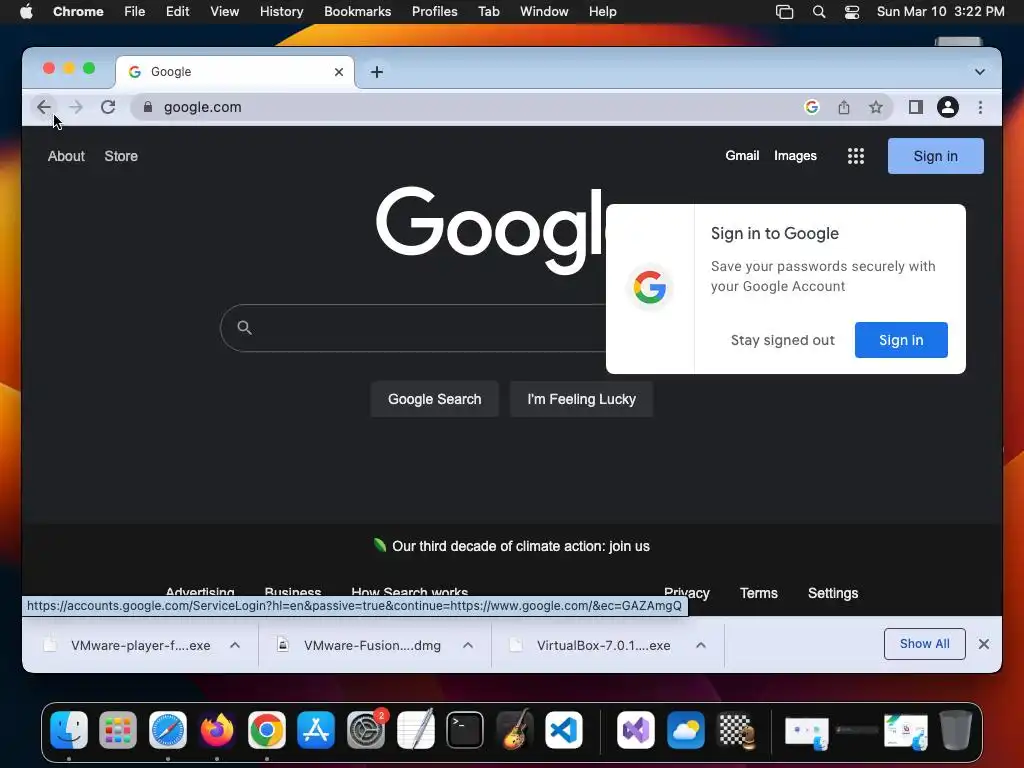Click I'm Feeling Lucky button
The width and height of the screenshot is (1024, 768).
tap(581, 399)
